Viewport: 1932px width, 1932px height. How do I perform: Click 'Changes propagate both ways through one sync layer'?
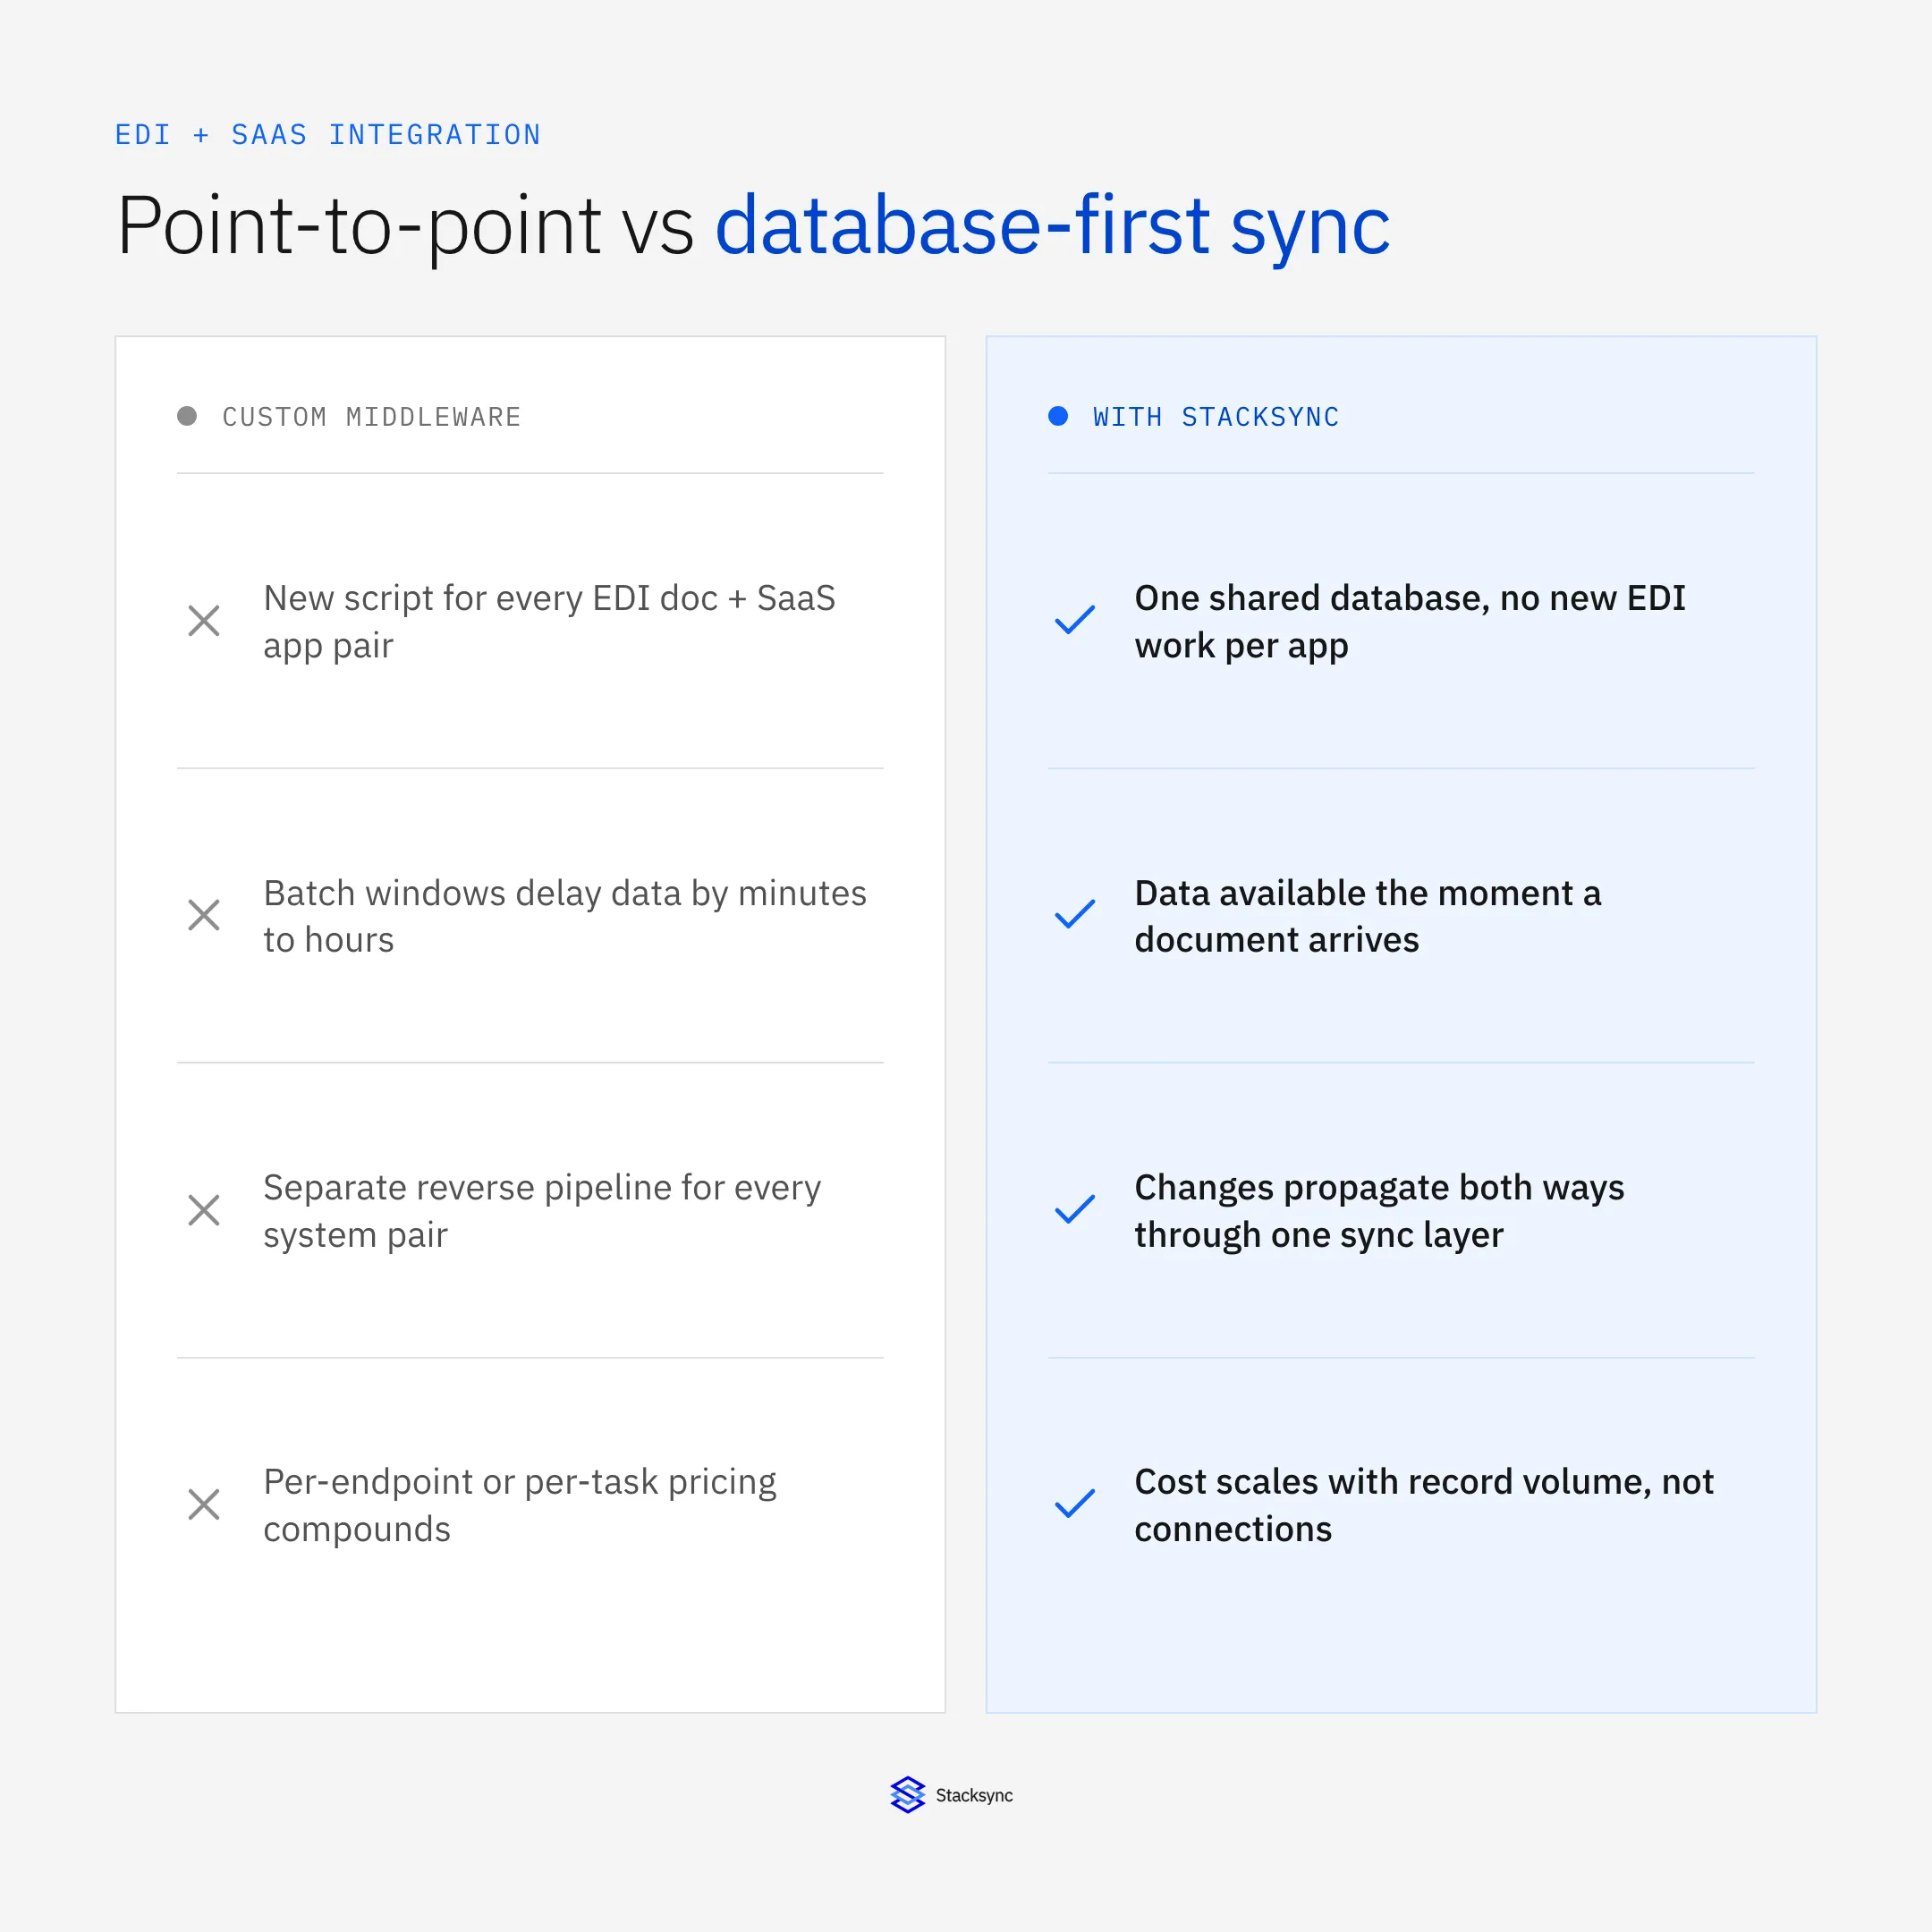coord(1379,1211)
